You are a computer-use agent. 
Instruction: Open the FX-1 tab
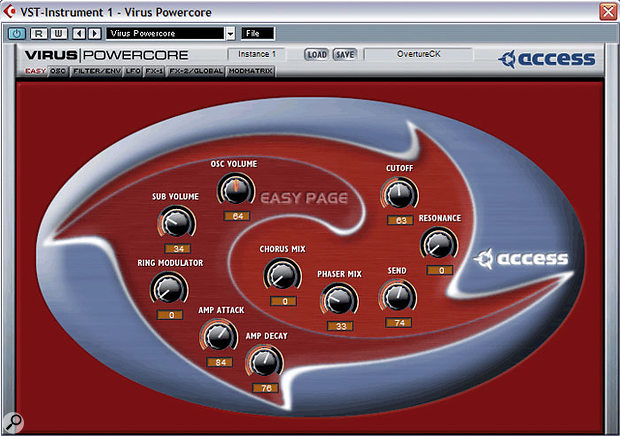click(x=154, y=71)
